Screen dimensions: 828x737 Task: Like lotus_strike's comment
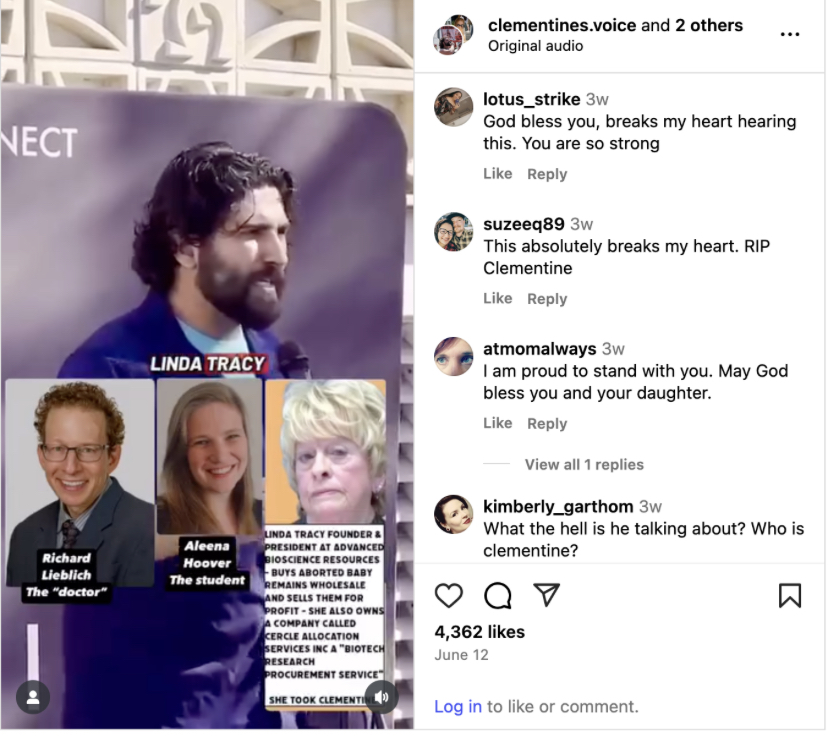pyautogui.click(x=497, y=174)
